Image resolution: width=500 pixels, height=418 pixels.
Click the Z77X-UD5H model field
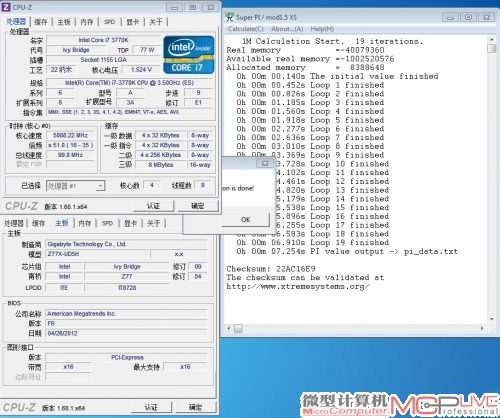pyautogui.click(x=97, y=254)
